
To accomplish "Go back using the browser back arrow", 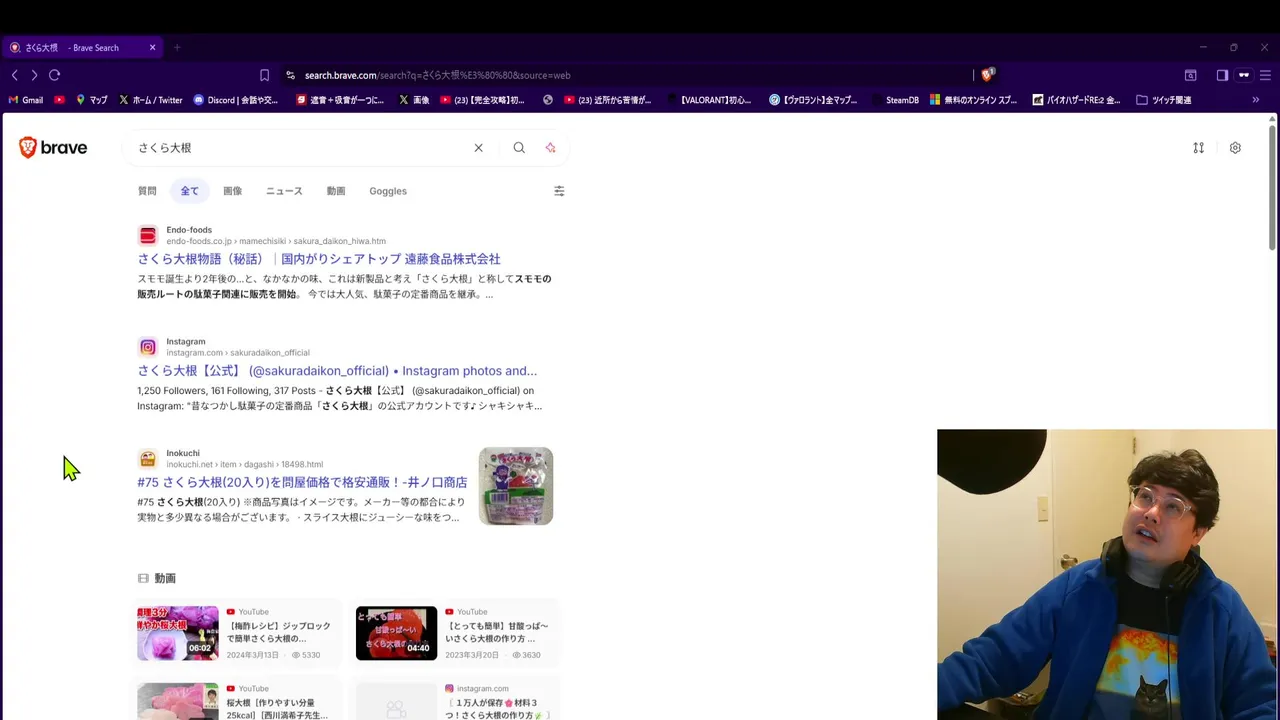I will click(14, 75).
